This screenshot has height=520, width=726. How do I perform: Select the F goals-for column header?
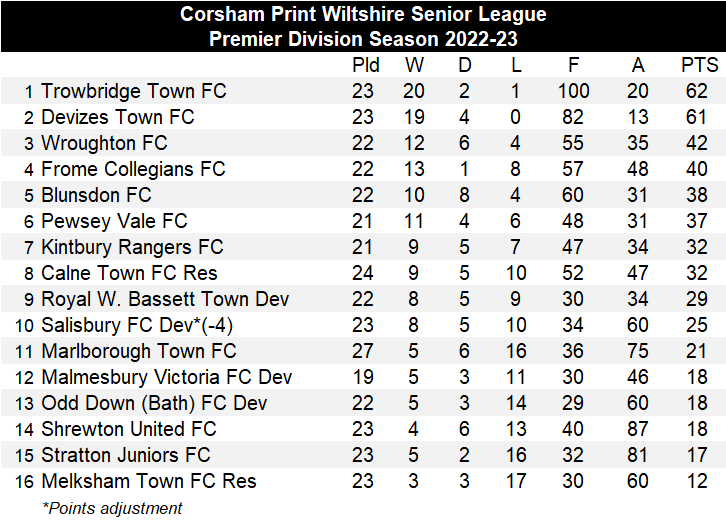573,66
